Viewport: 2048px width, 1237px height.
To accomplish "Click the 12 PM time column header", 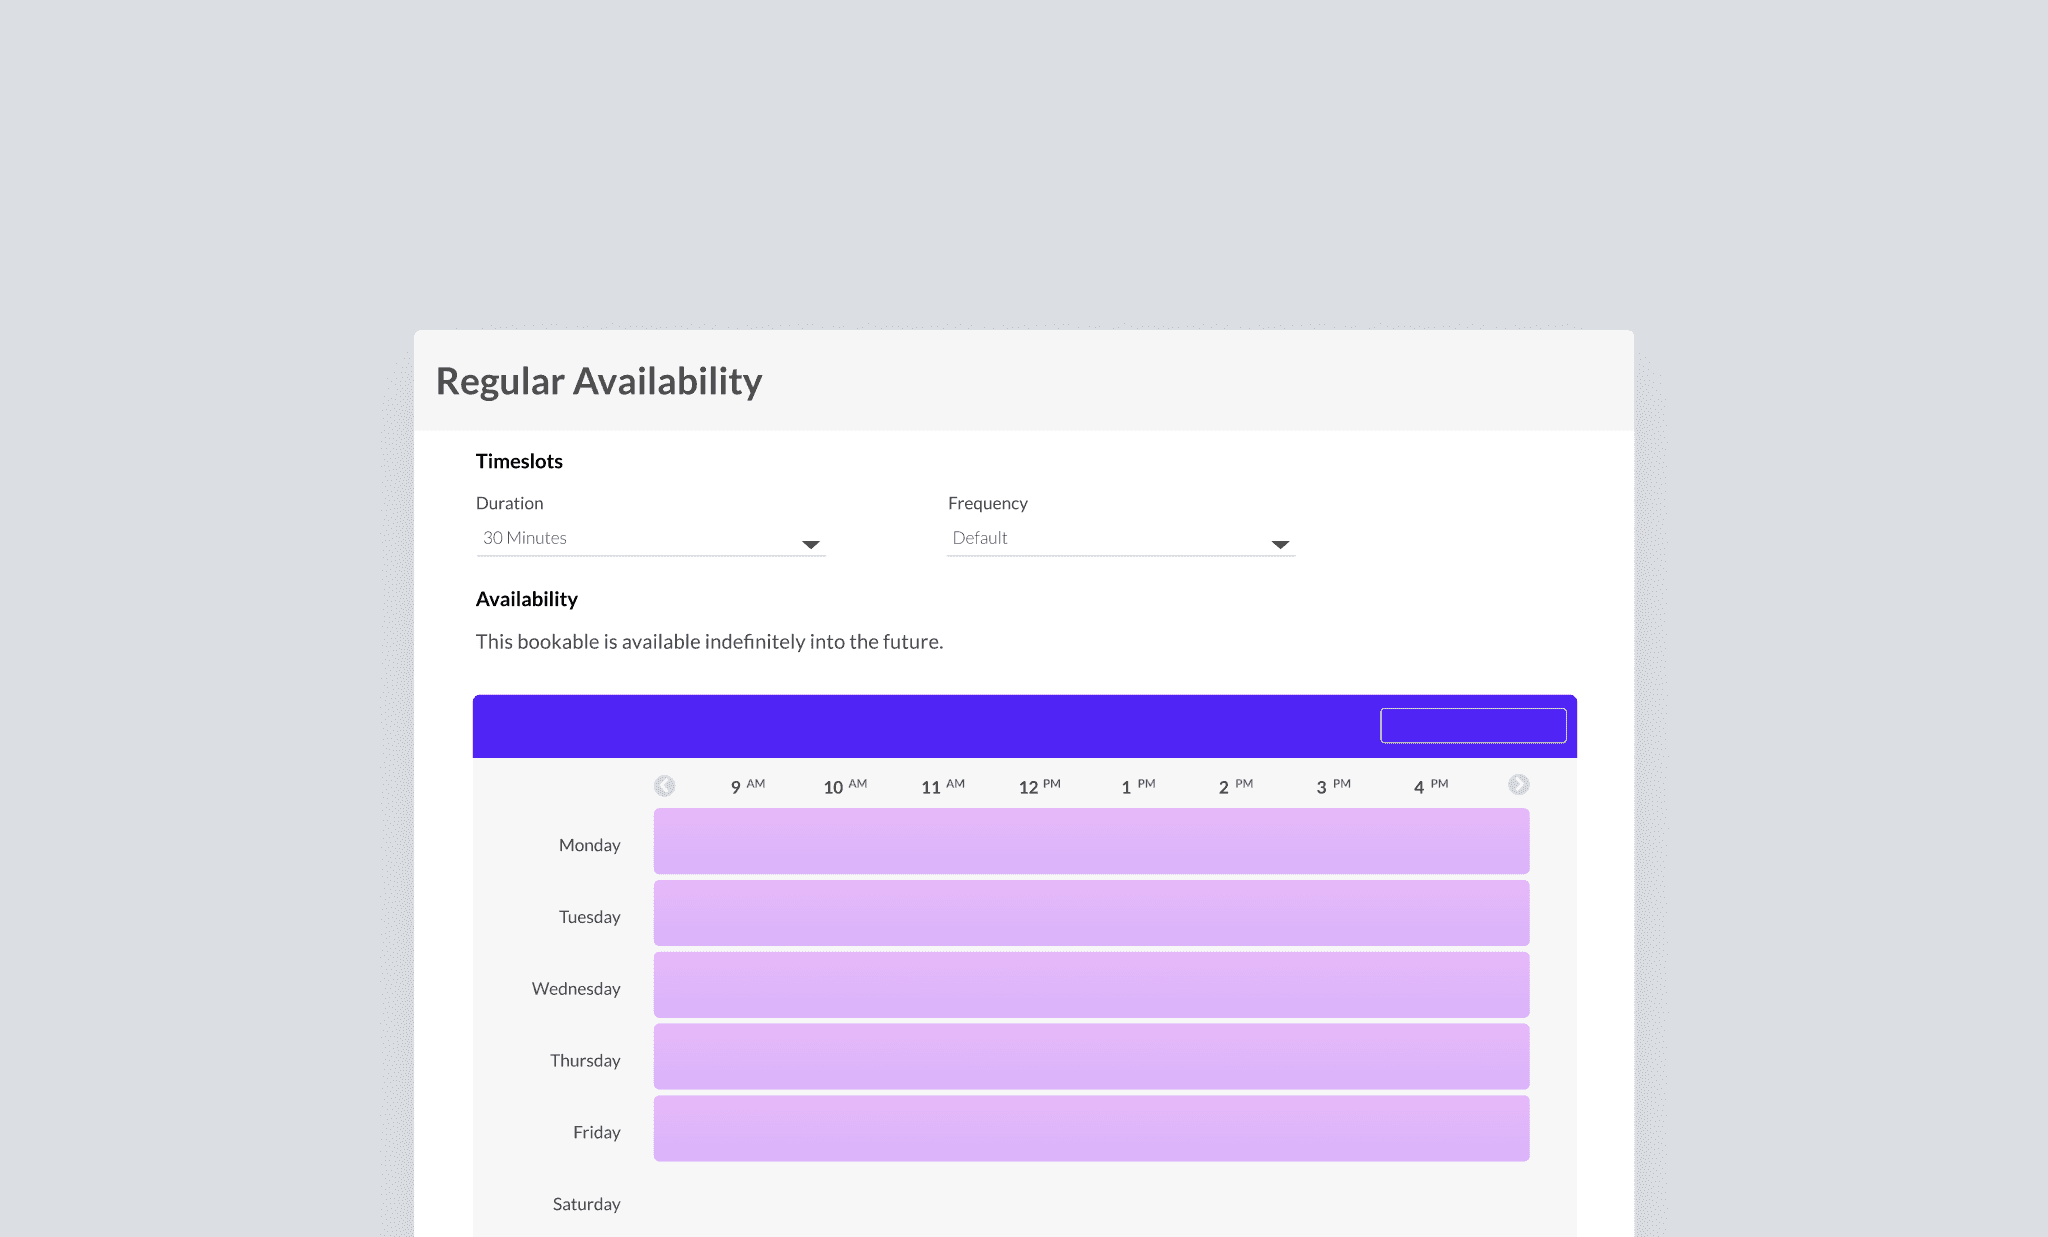I will (1039, 787).
